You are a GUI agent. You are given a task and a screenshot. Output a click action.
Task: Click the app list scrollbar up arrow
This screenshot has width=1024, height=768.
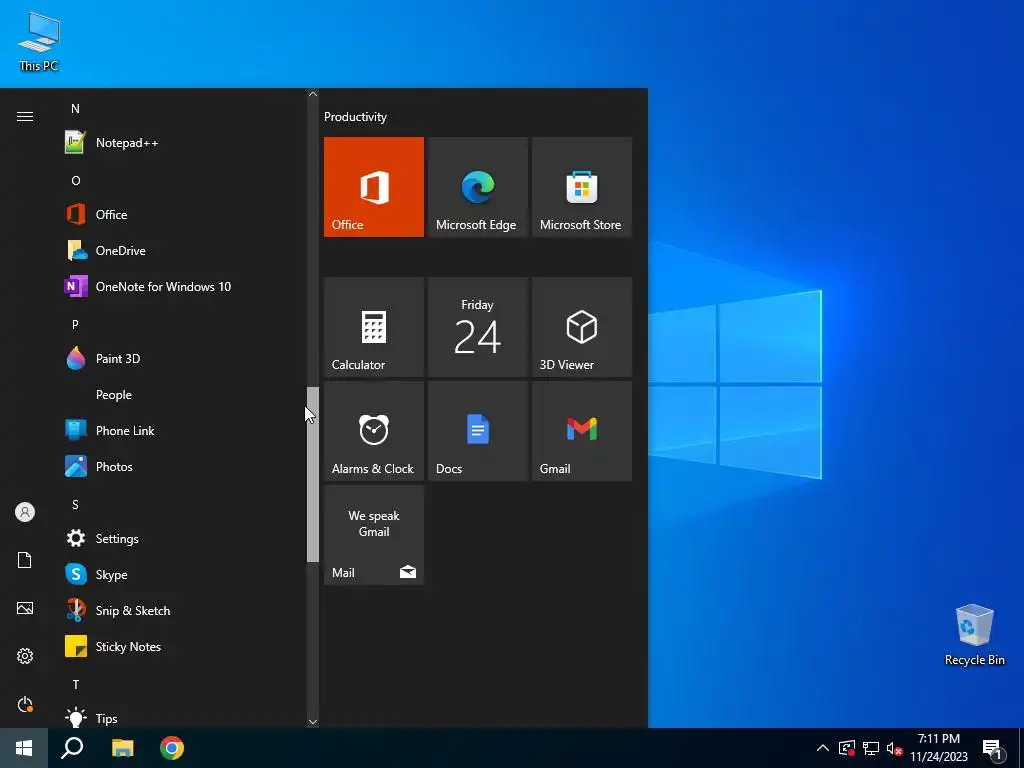pyautogui.click(x=313, y=94)
